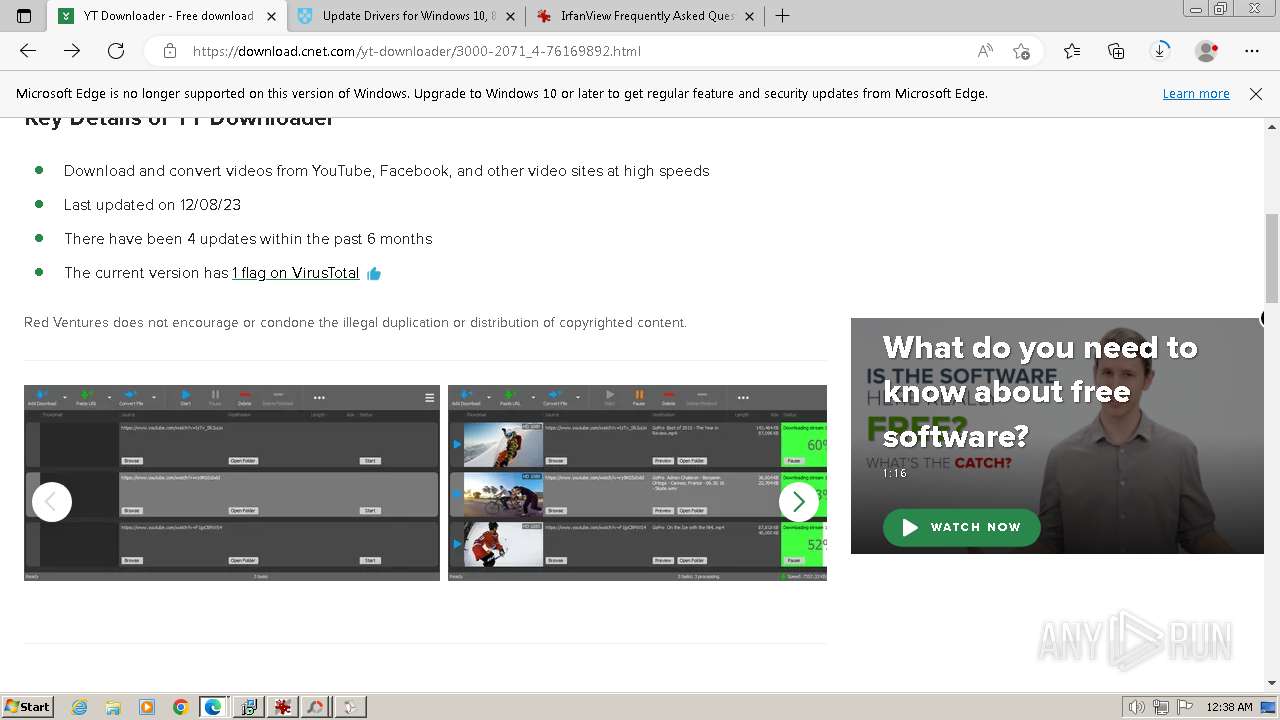This screenshot has width=1280, height=720.
Task: Open the network tray icon
Action: (1163, 707)
